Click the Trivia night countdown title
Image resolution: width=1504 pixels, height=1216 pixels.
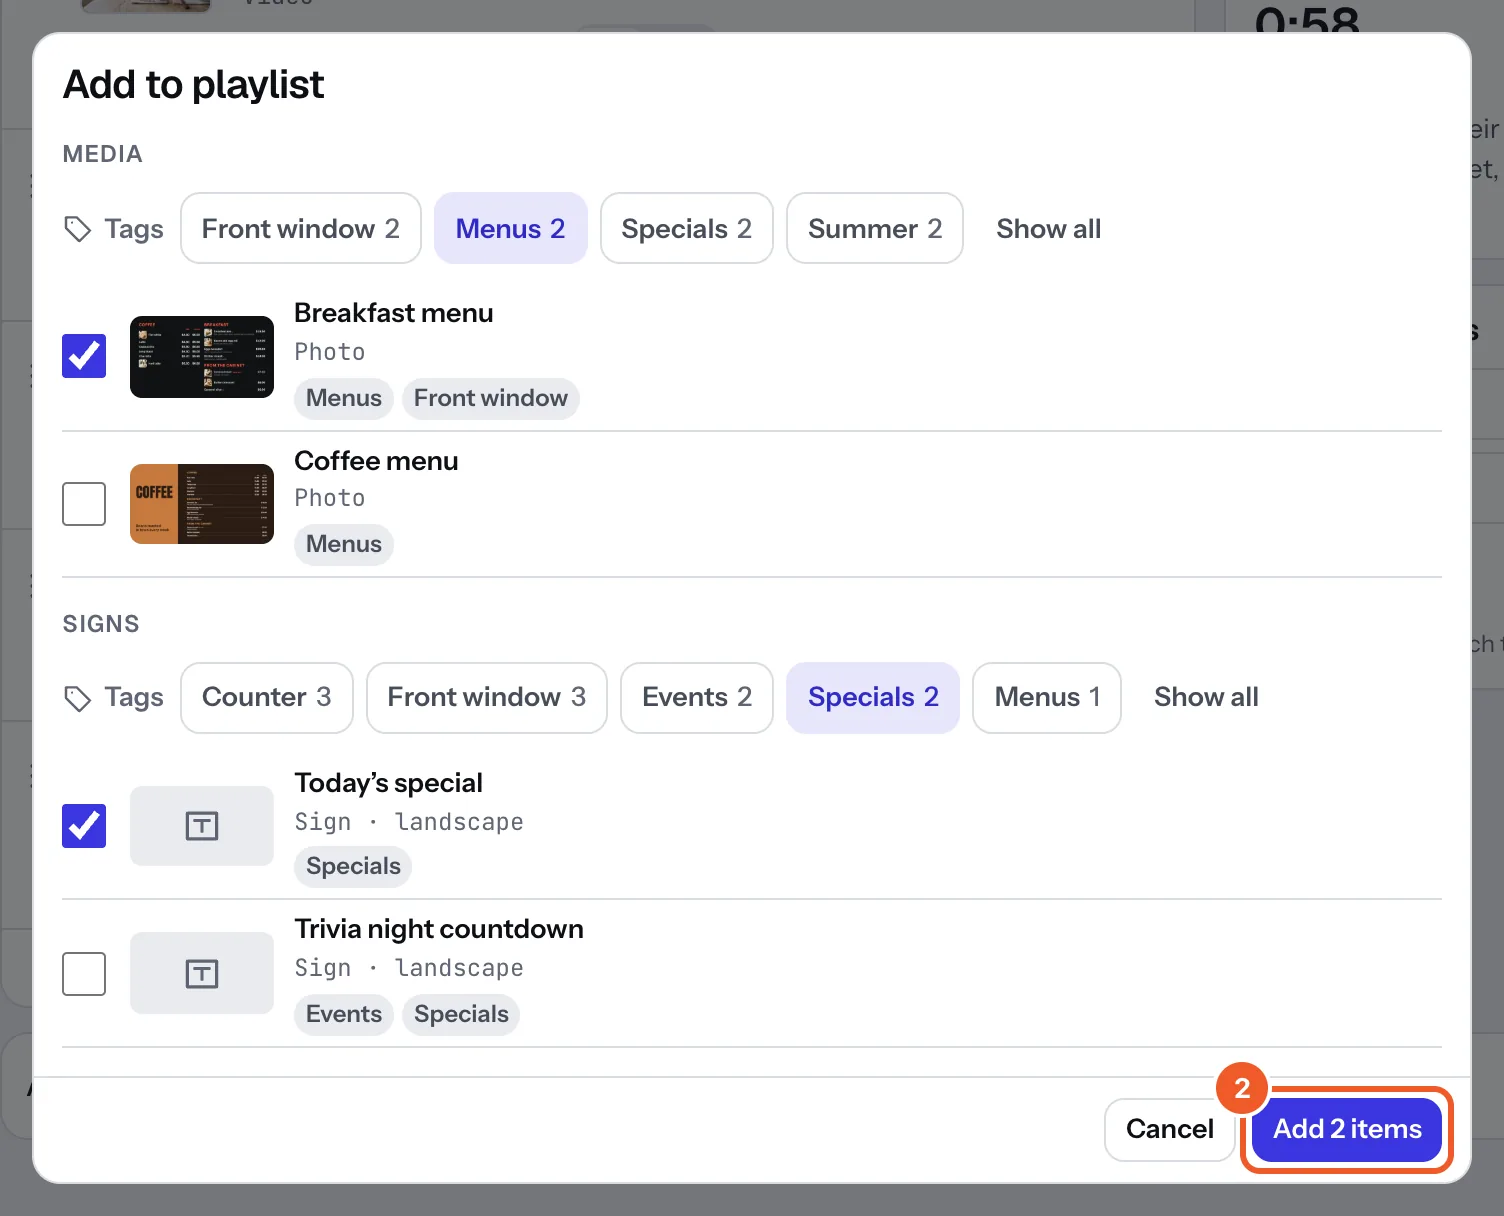pyautogui.click(x=439, y=929)
